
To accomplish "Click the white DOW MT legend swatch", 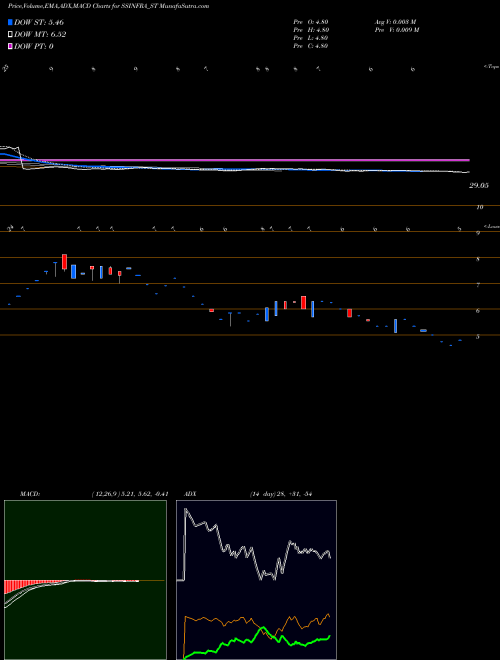I will [10, 34].
